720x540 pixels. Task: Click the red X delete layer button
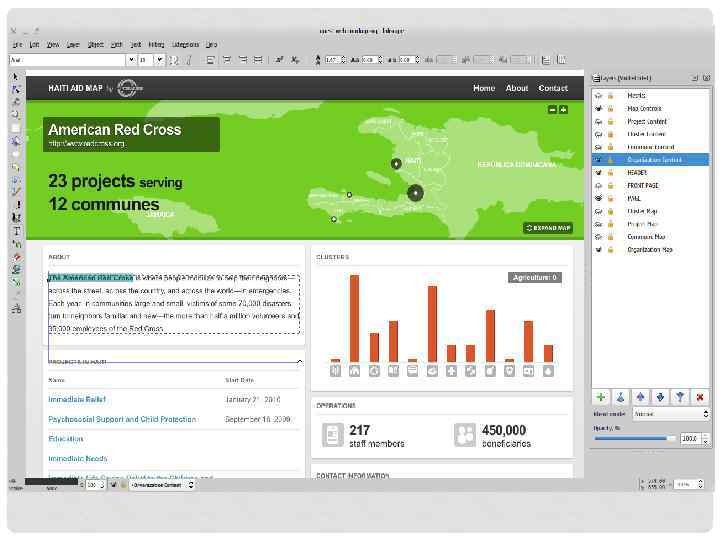point(700,397)
